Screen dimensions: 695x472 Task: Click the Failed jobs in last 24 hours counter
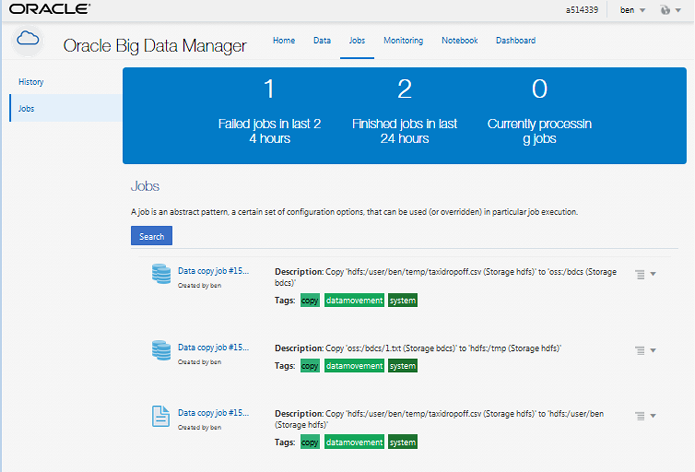[269, 111]
